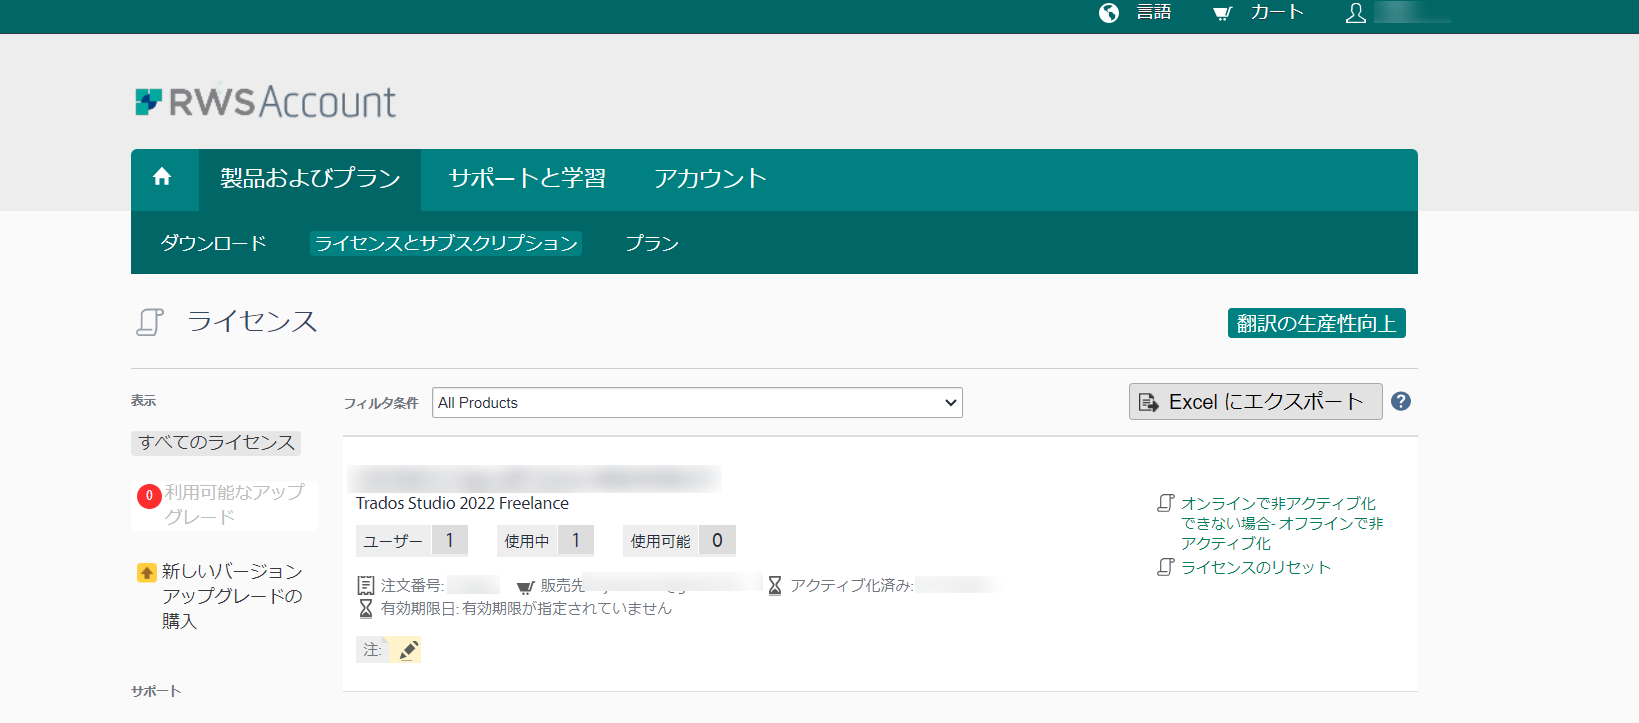Click the pencil edit note icon
Viewport: 1639px width, 723px height.
coord(407,650)
